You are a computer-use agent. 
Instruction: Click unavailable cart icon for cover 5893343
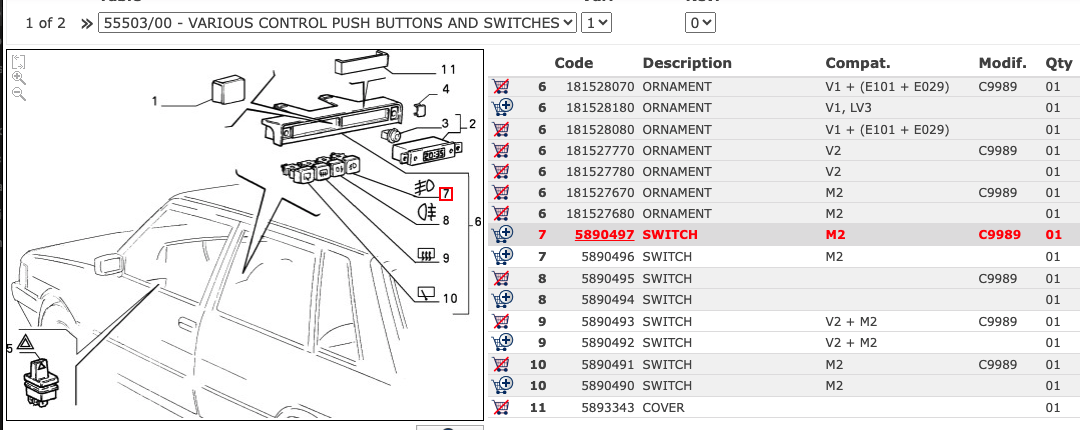tap(502, 408)
